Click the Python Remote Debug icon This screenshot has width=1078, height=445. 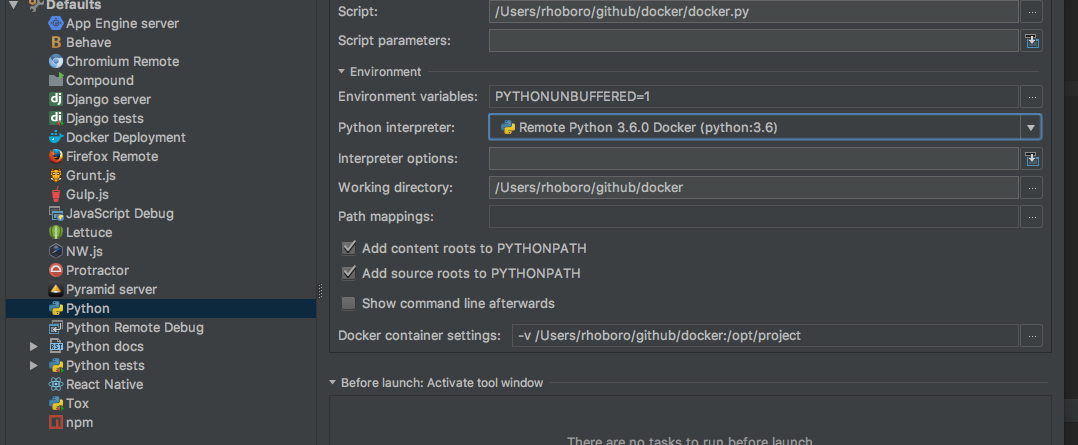[56, 327]
